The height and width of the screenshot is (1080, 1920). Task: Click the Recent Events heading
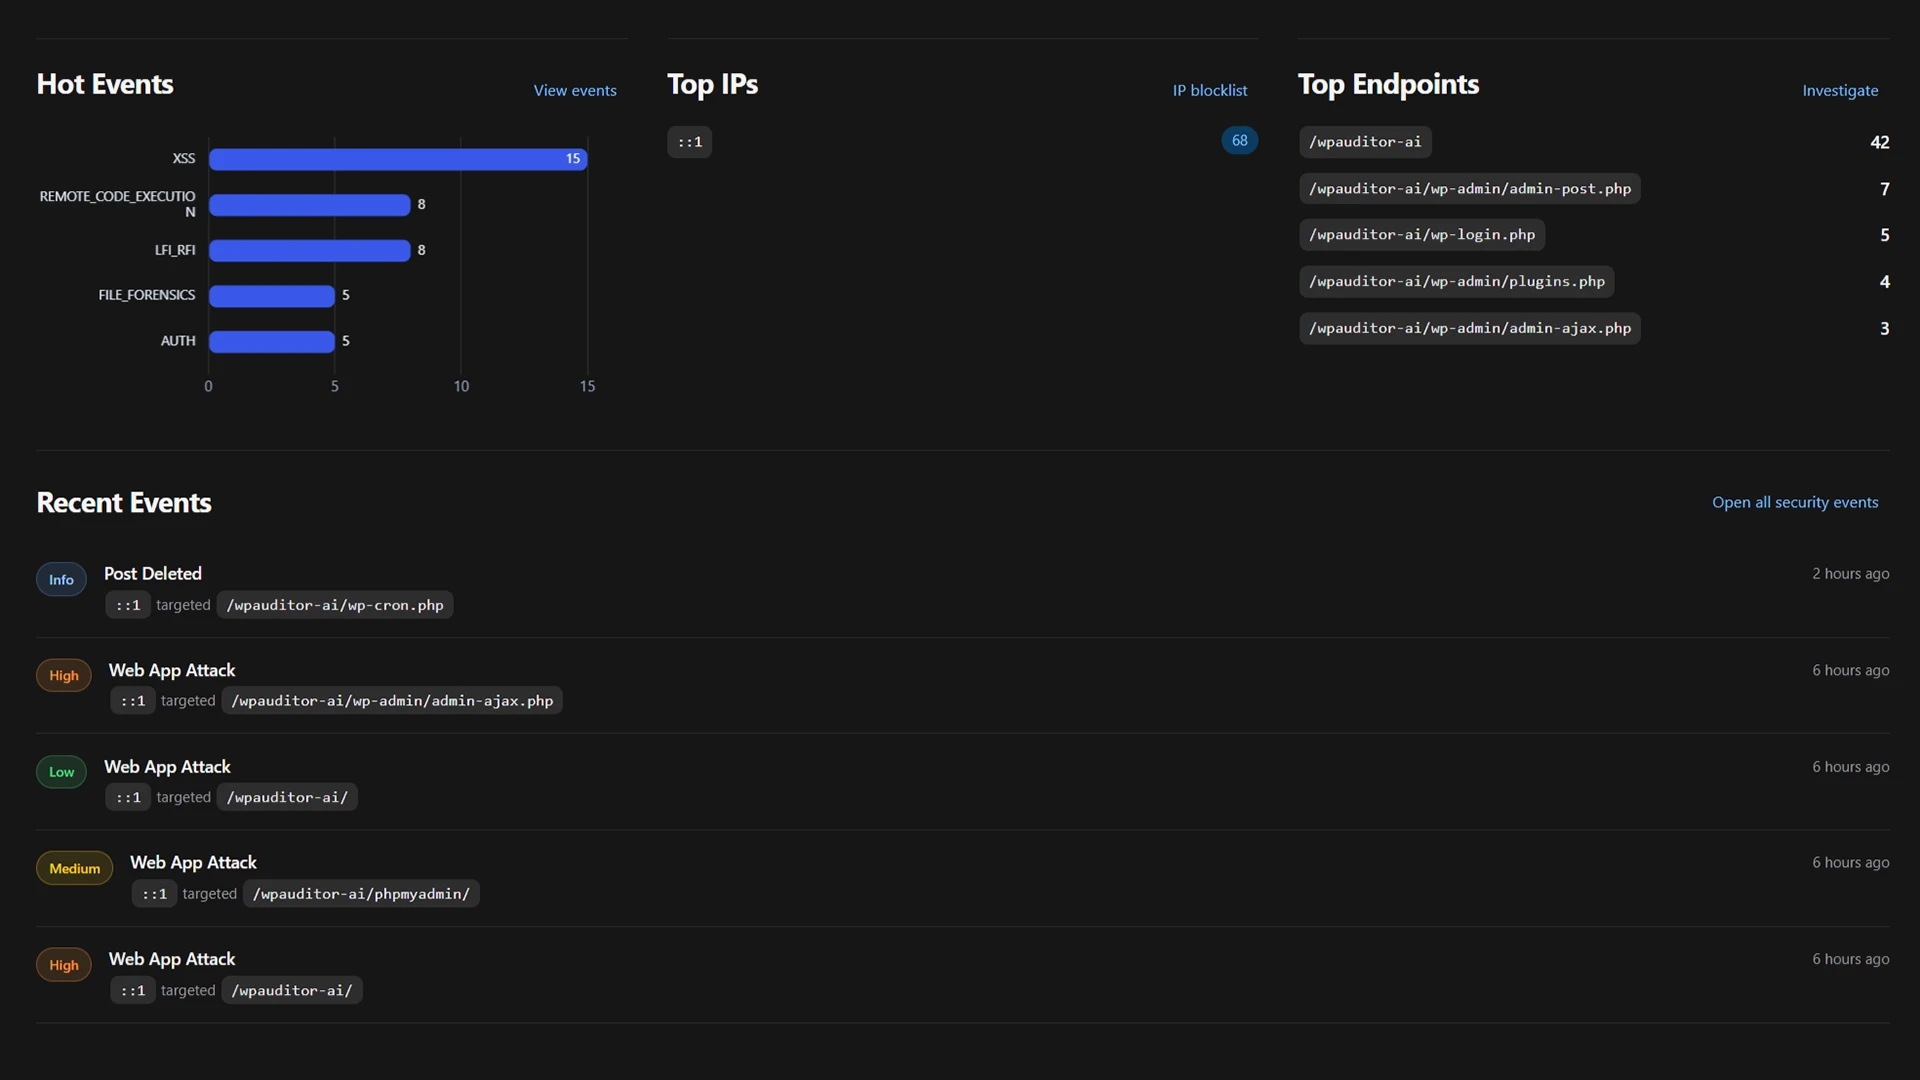[x=124, y=503]
